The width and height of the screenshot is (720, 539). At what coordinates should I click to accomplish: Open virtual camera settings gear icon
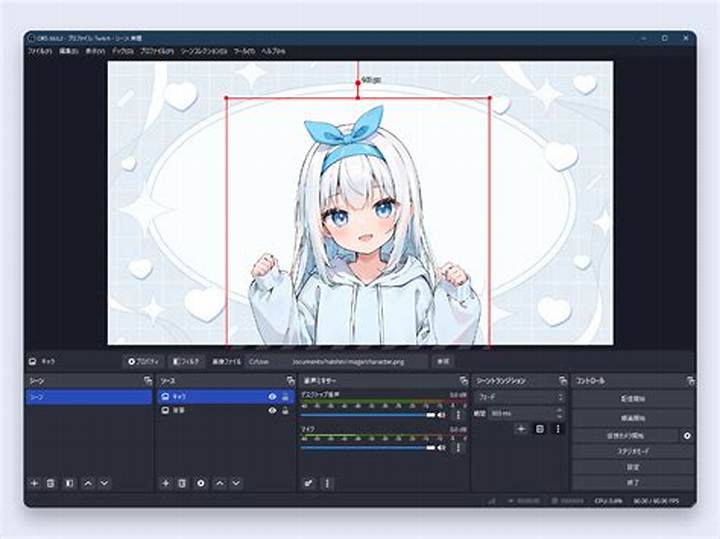(687, 436)
